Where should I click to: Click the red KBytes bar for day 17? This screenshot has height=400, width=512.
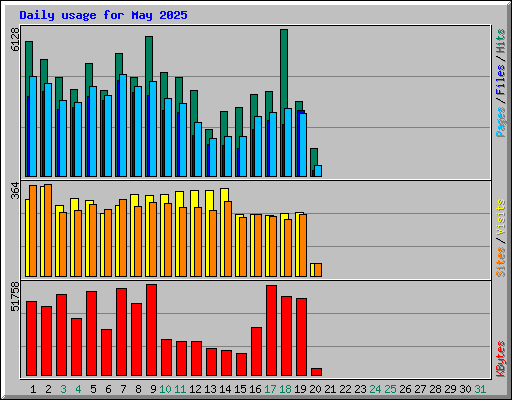(271, 331)
